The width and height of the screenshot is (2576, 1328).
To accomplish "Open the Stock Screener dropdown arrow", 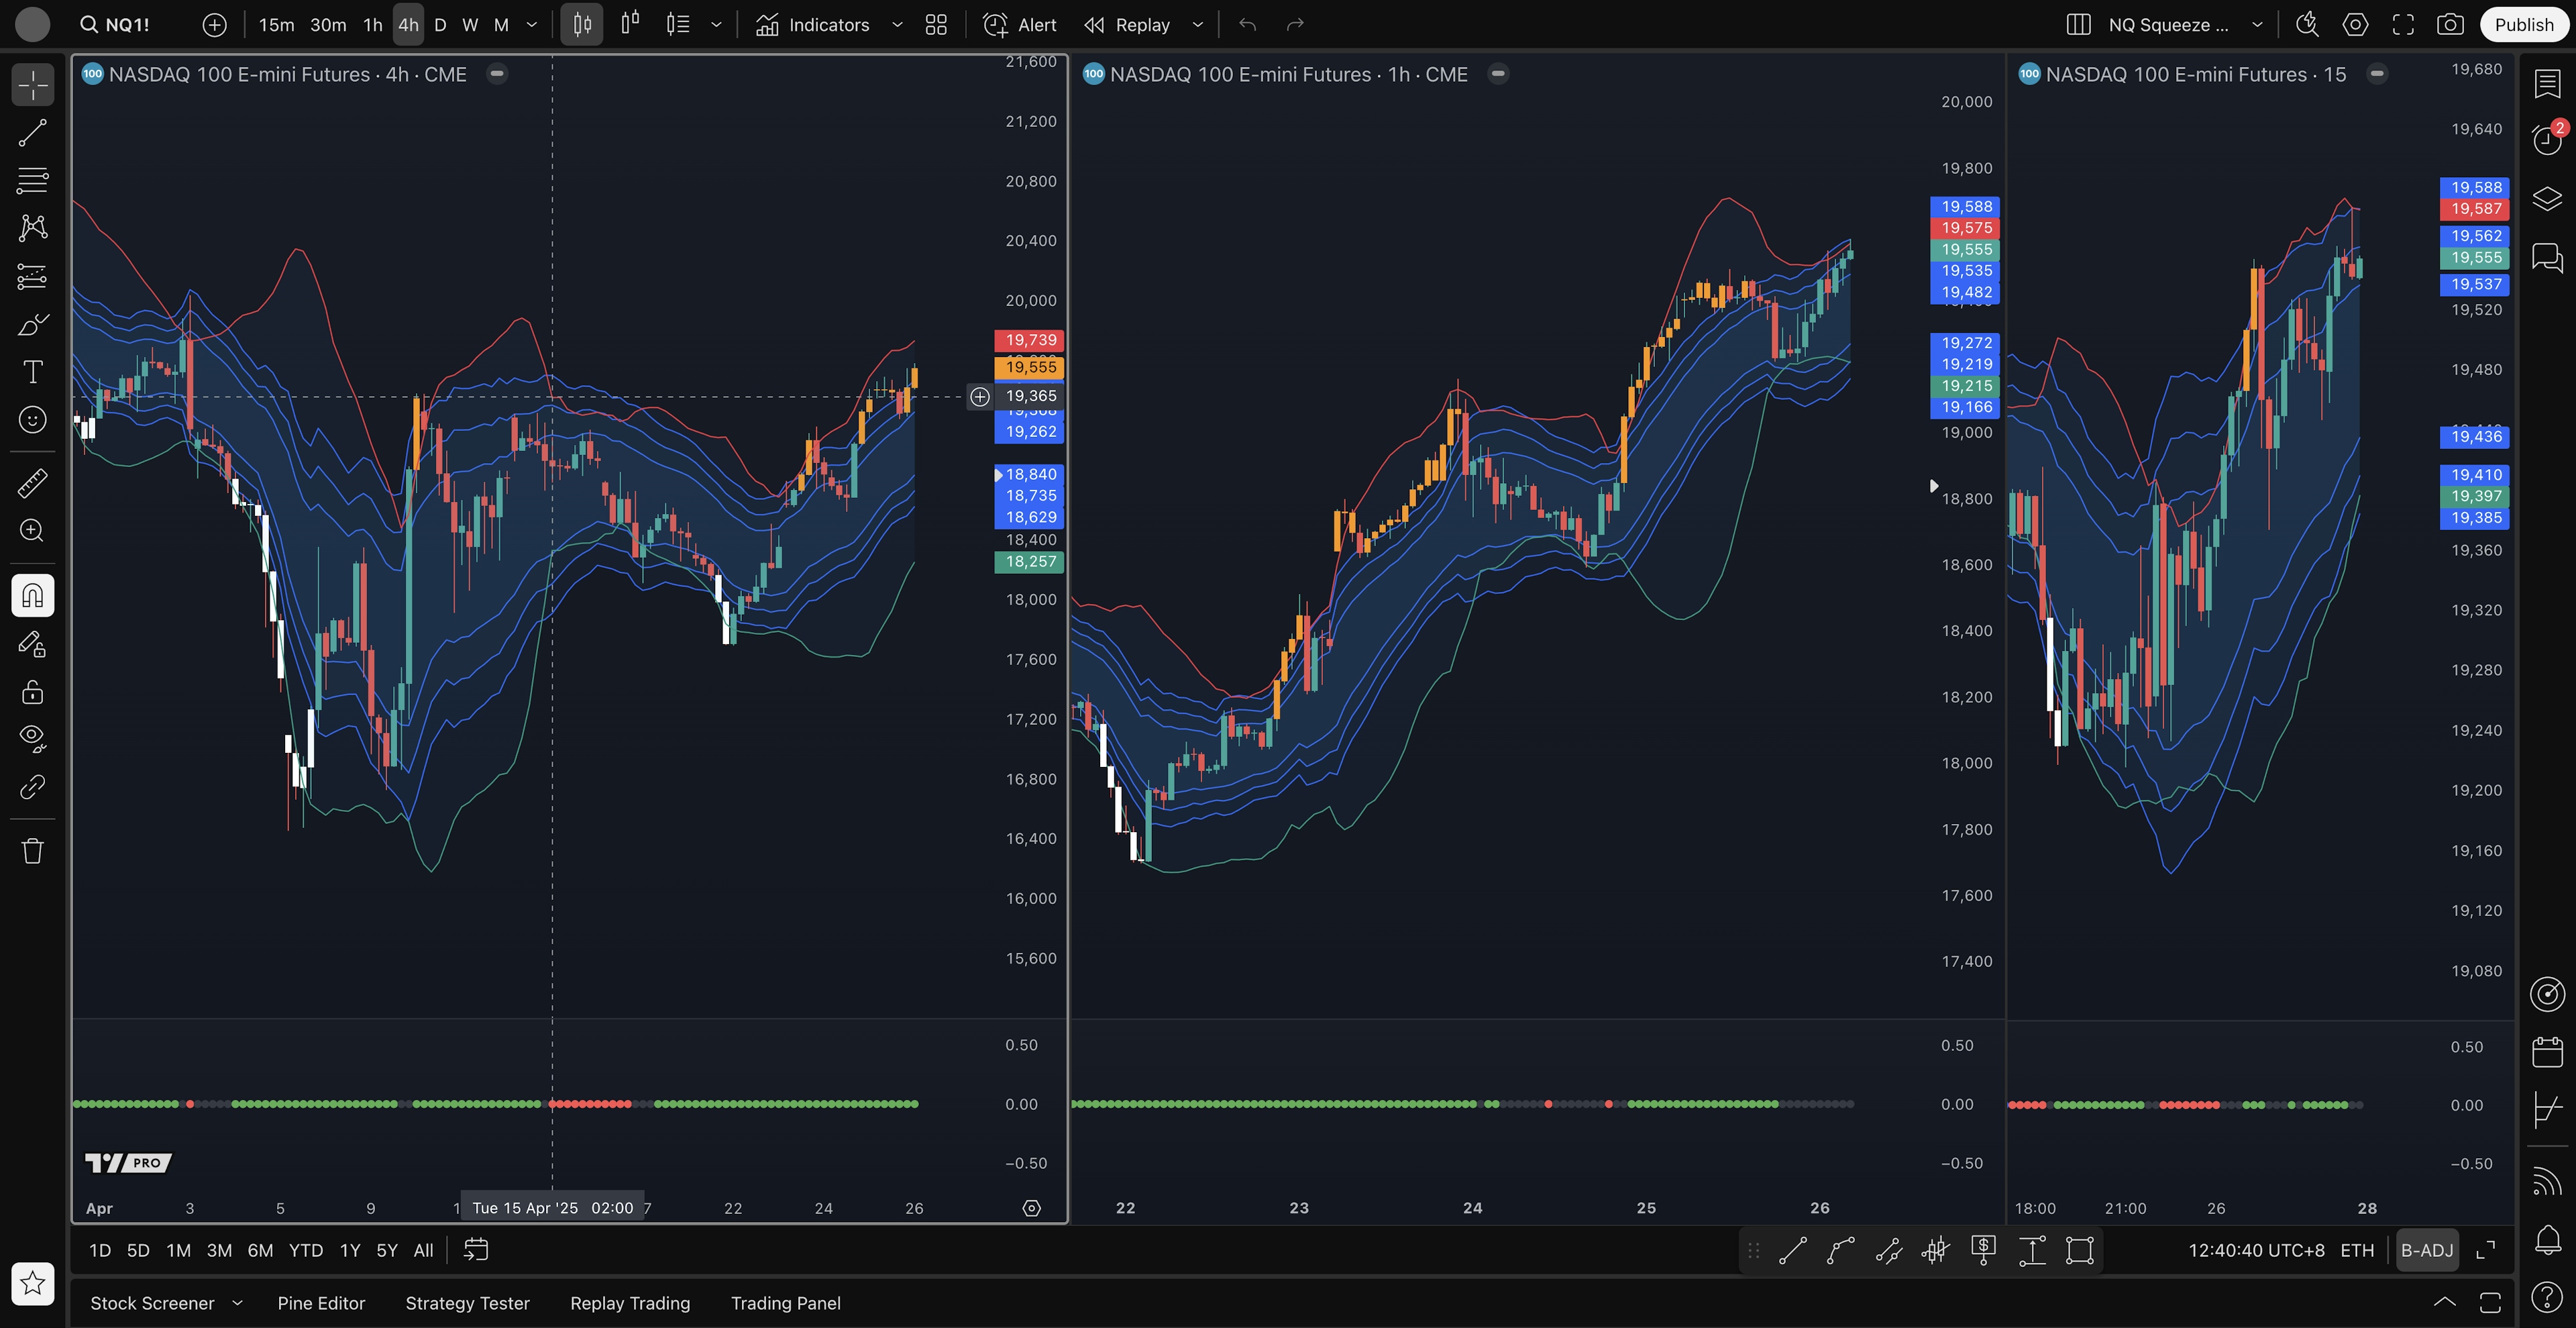I will (237, 1303).
